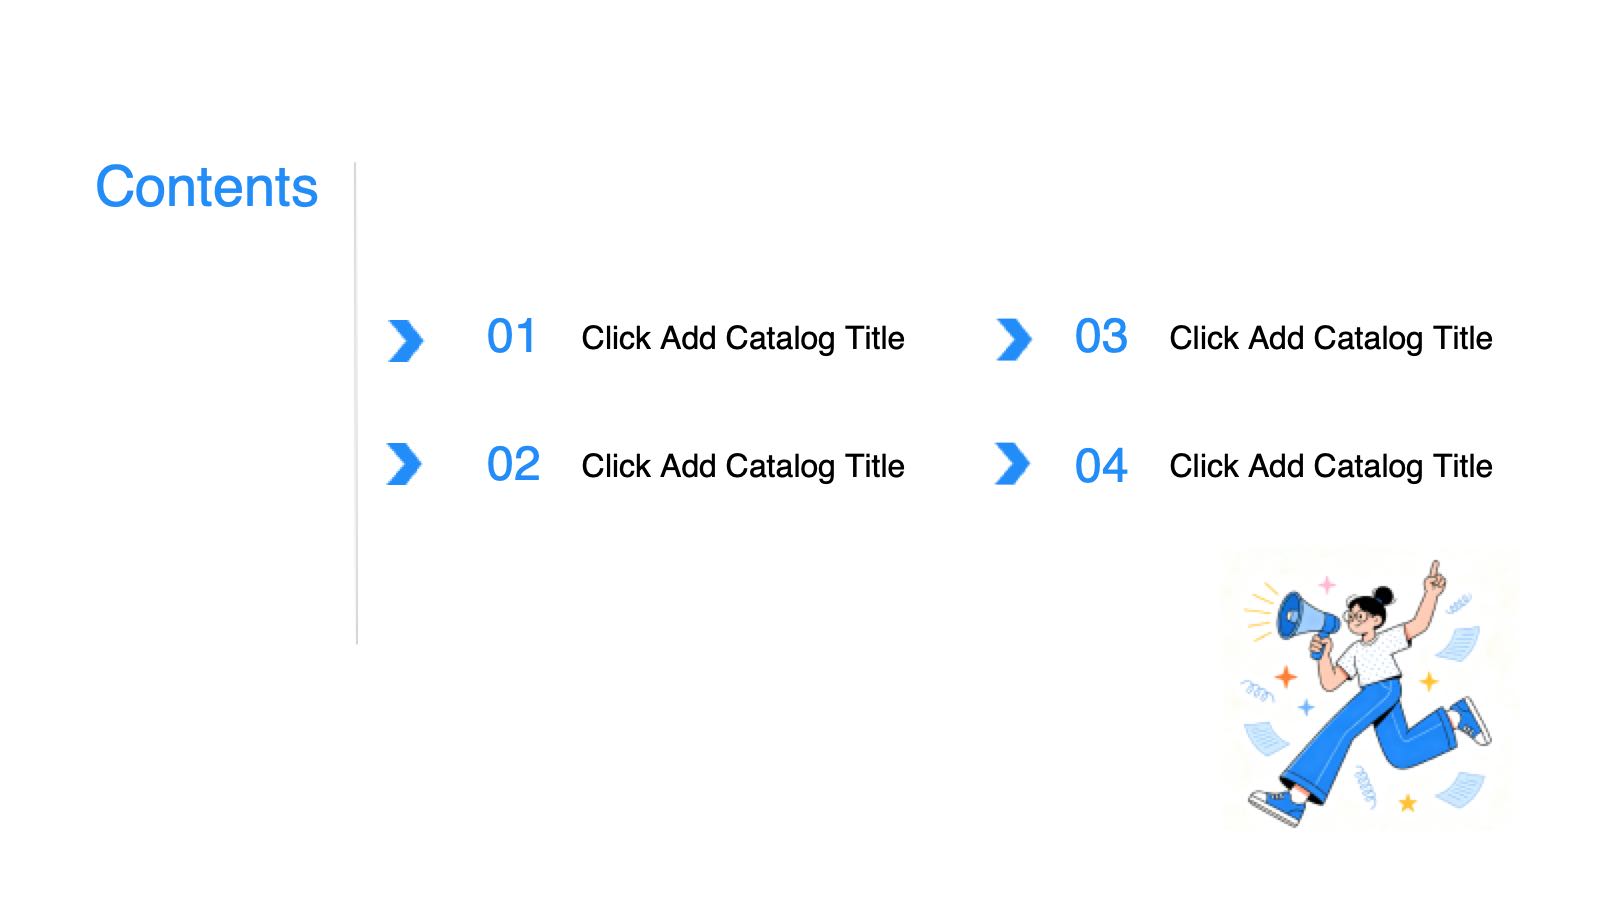The width and height of the screenshot is (1598, 900).
Task: Select the number 02 label
Action: (513, 465)
